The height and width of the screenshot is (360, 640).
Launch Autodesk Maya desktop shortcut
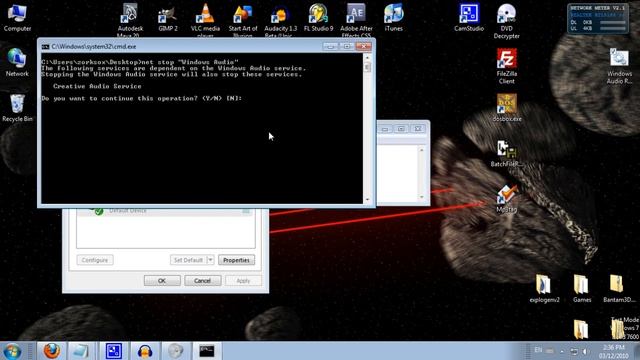click(130, 20)
